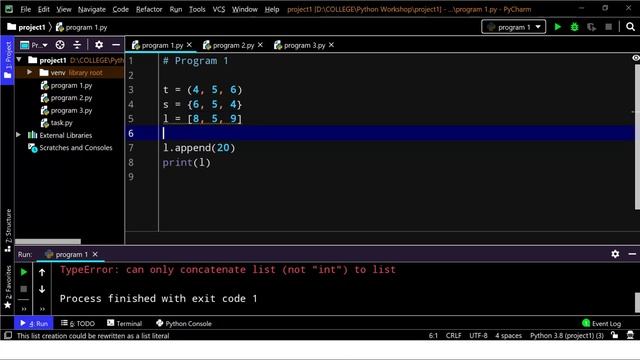Open the Refactor menu
This screenshot has width=640, height=360.
pos(149,9)
